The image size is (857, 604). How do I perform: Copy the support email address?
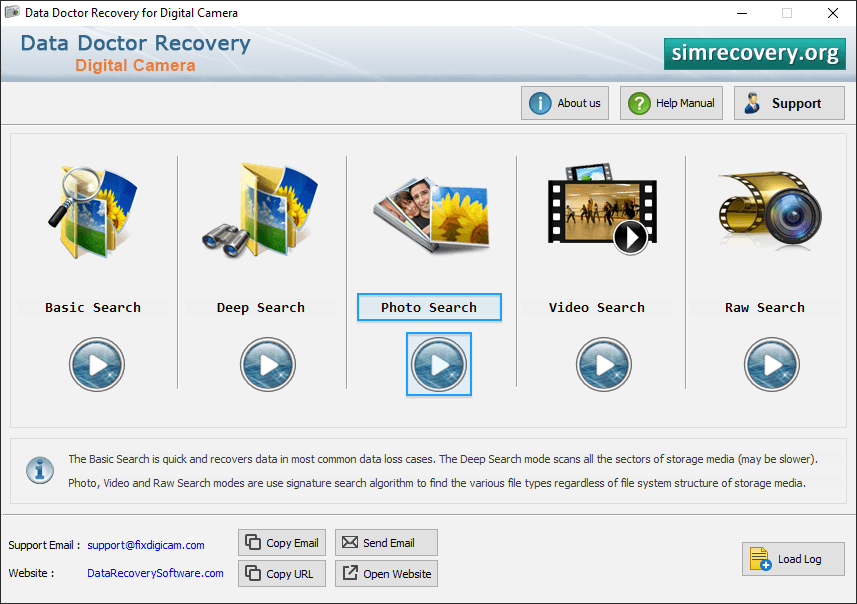click(282, 543)
